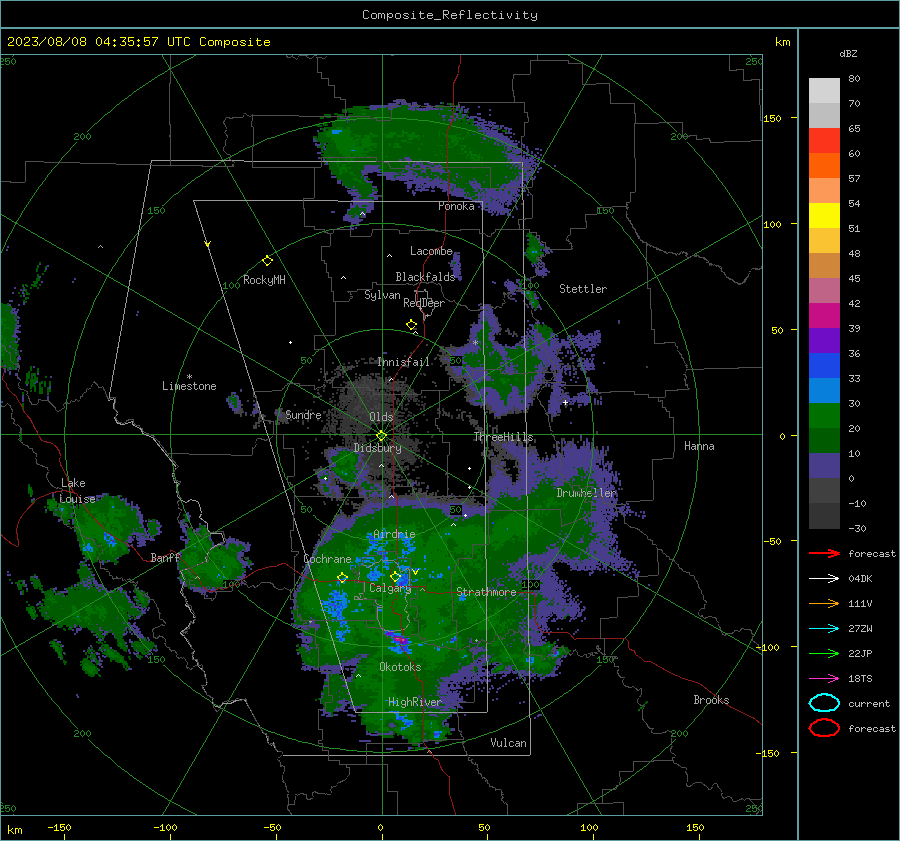Click the magenta 18TS arrow icon
Screen dimensions: 900x841
click(824, 679)
